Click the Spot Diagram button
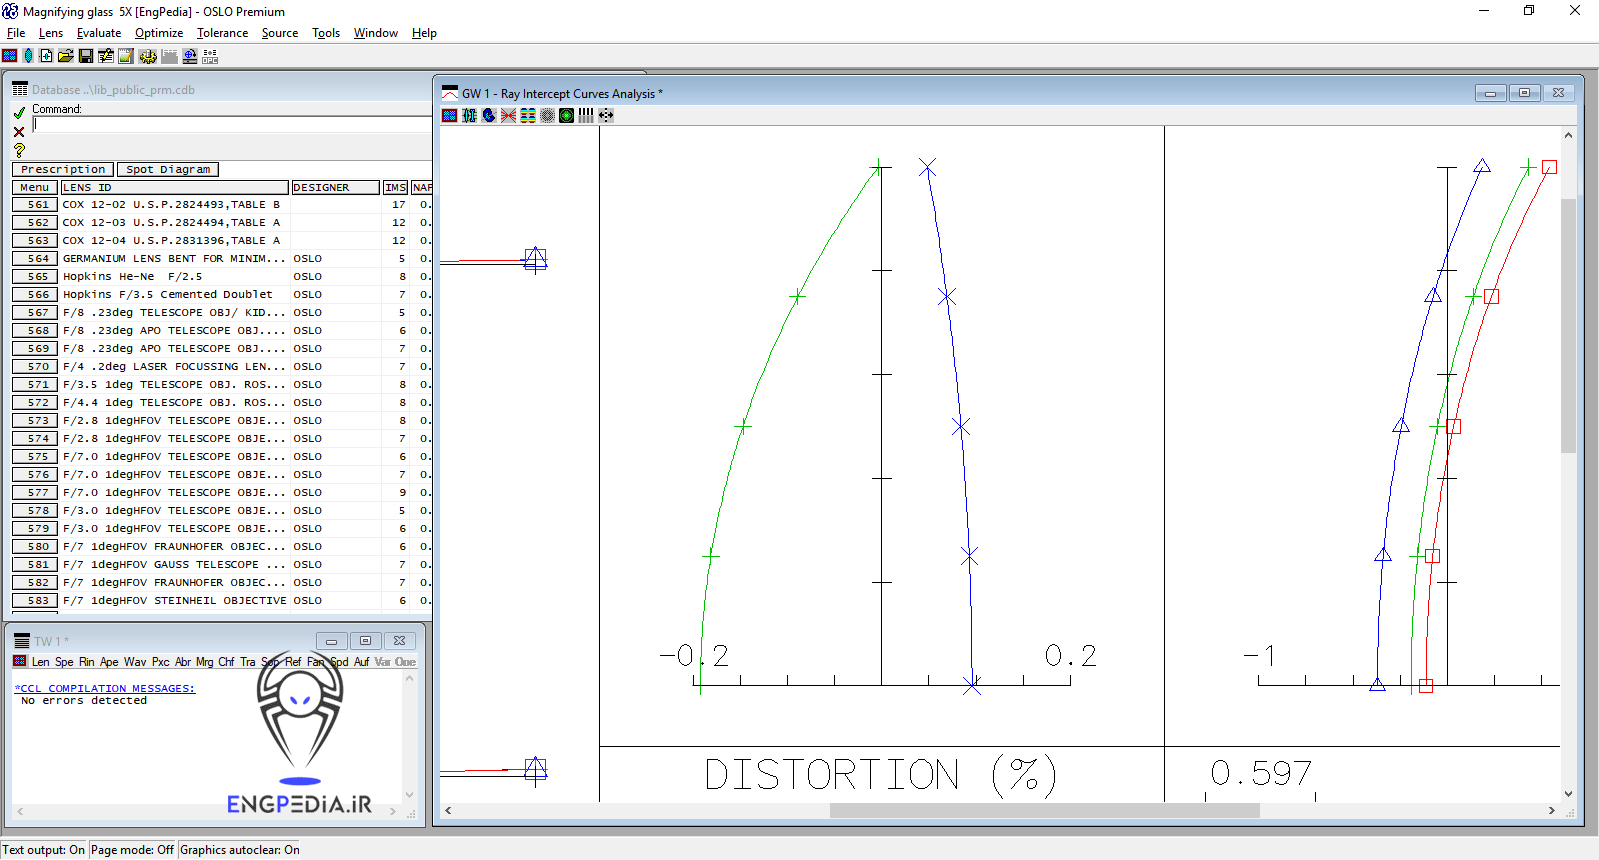The image size is (1599, 860). click(168, 170)
